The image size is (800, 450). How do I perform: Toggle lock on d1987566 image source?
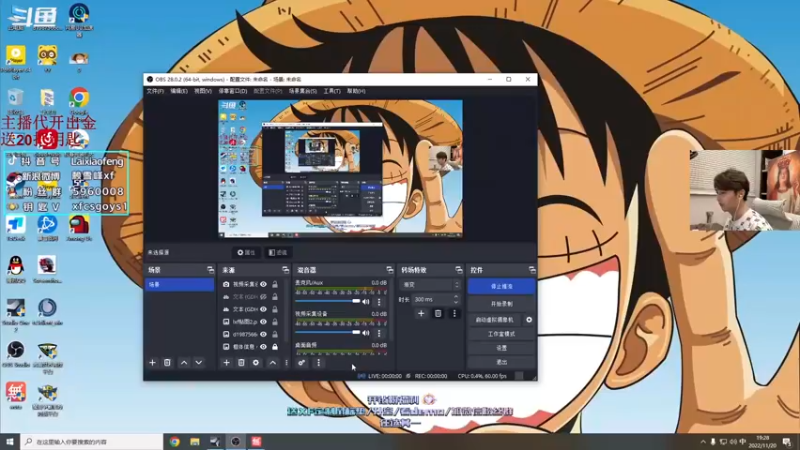click(x=275, y=334)
